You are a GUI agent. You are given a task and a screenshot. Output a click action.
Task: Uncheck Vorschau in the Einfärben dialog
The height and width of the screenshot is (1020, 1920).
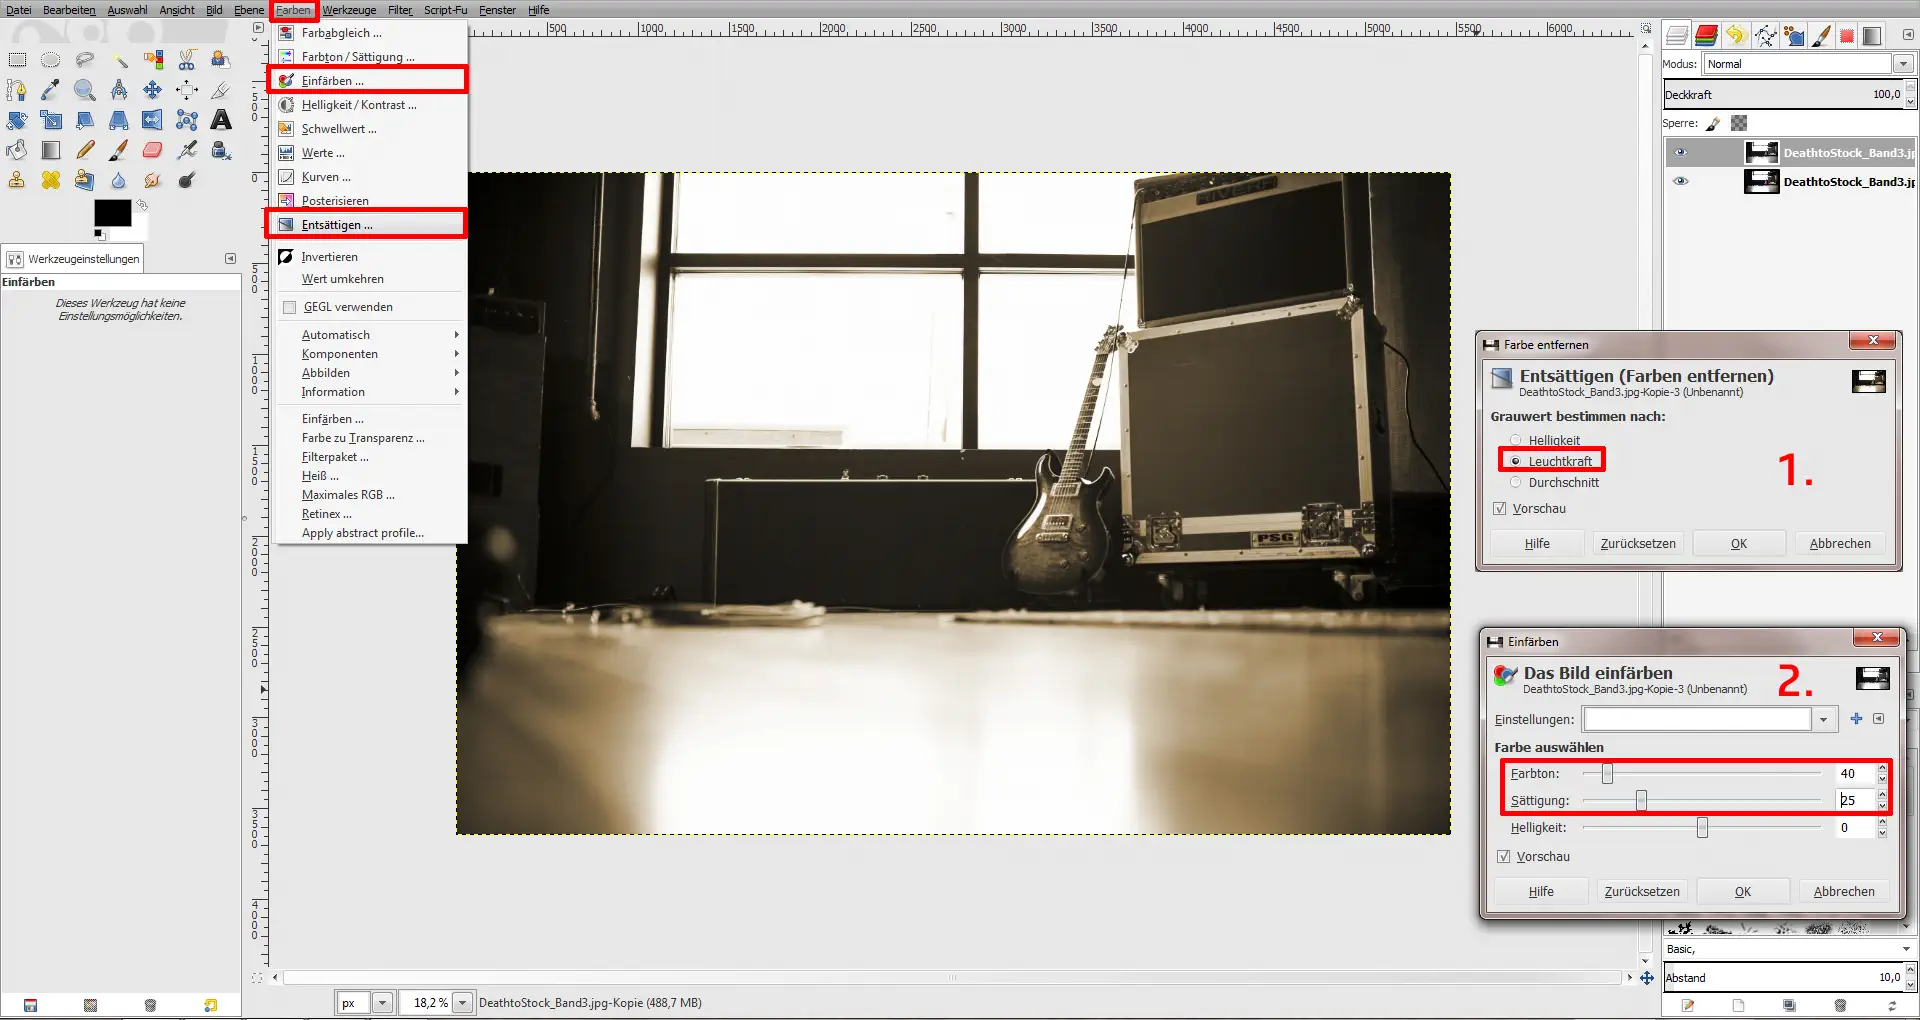[1504, 856]
